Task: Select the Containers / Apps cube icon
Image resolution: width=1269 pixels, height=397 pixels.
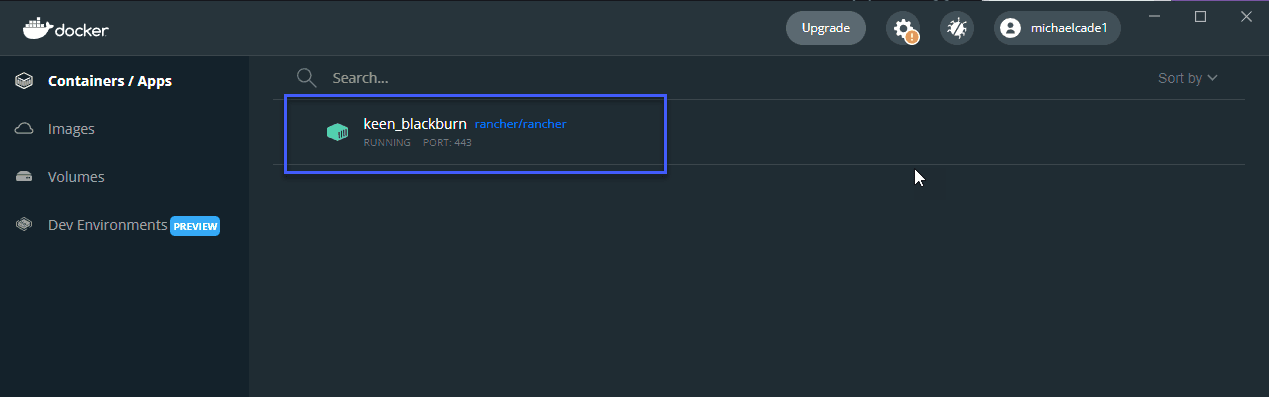Action: point(25,81)
